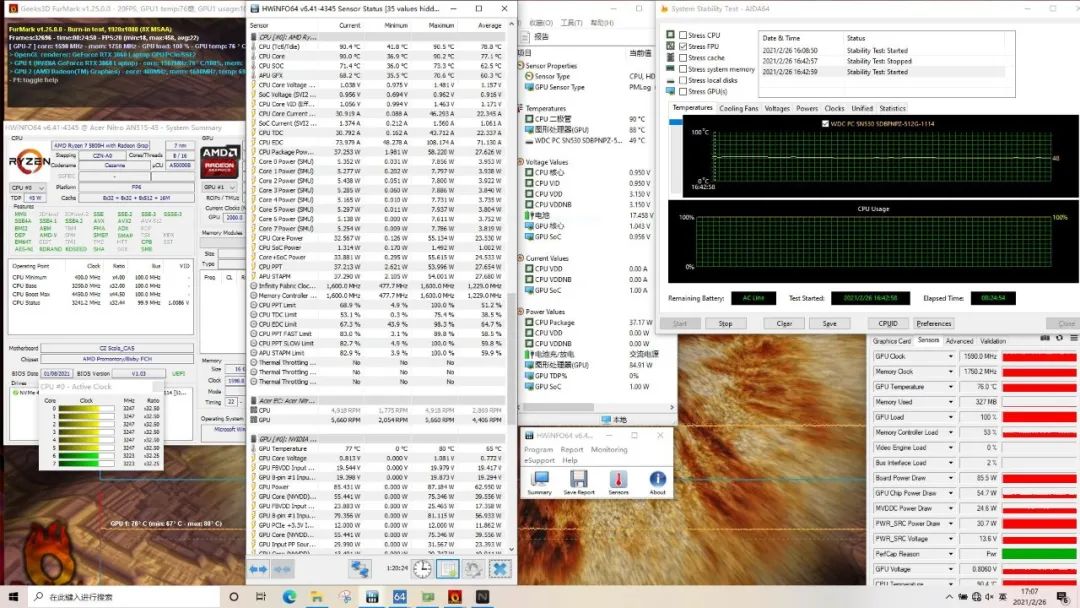Switch to the Cooling Fans tab
This screenshot has width=1080, height=608.
pos(738,108)
